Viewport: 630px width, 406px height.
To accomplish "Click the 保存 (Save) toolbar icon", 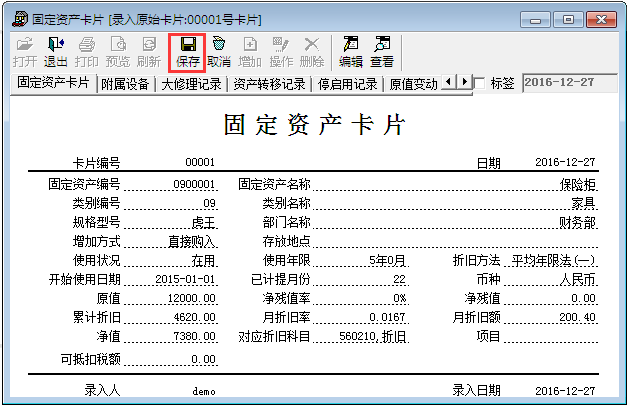I will (187, 51).
